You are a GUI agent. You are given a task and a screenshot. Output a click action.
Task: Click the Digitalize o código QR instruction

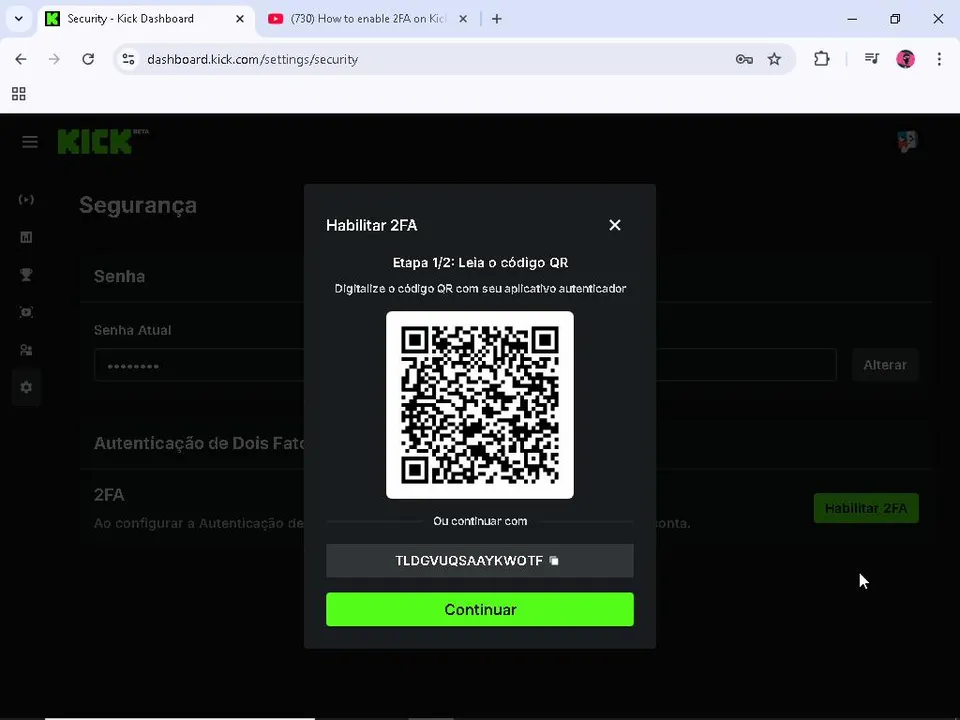tap(480, 288)
